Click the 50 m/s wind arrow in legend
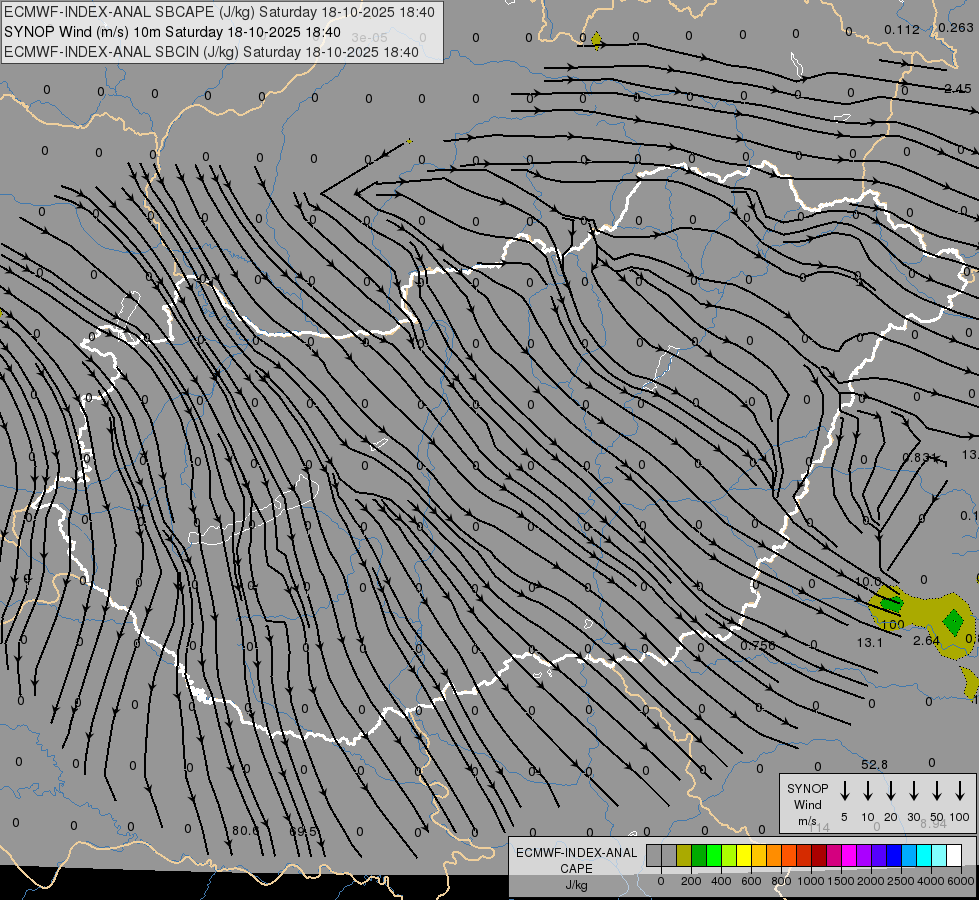 coord(937,791)
